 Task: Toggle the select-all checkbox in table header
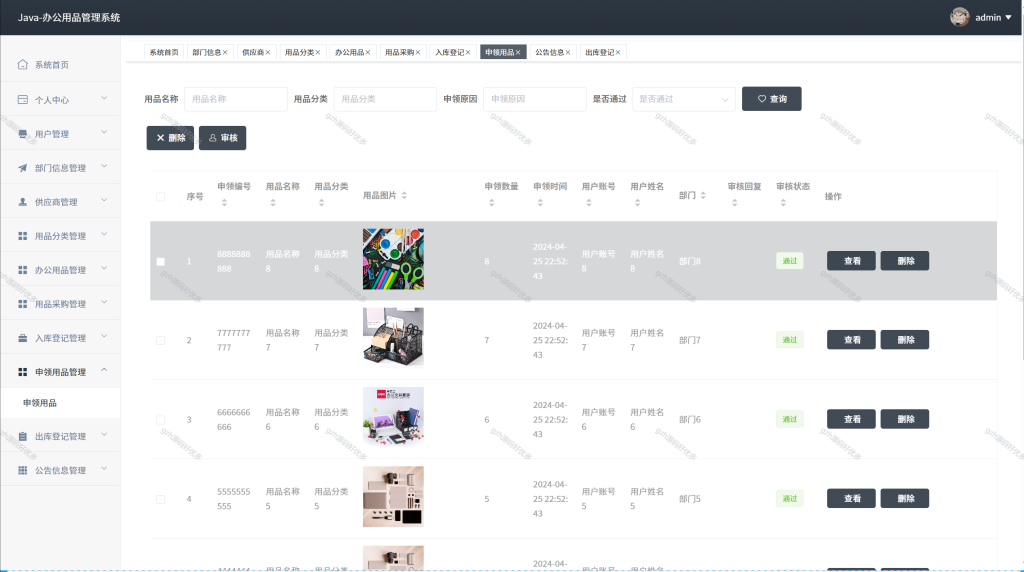161,197
